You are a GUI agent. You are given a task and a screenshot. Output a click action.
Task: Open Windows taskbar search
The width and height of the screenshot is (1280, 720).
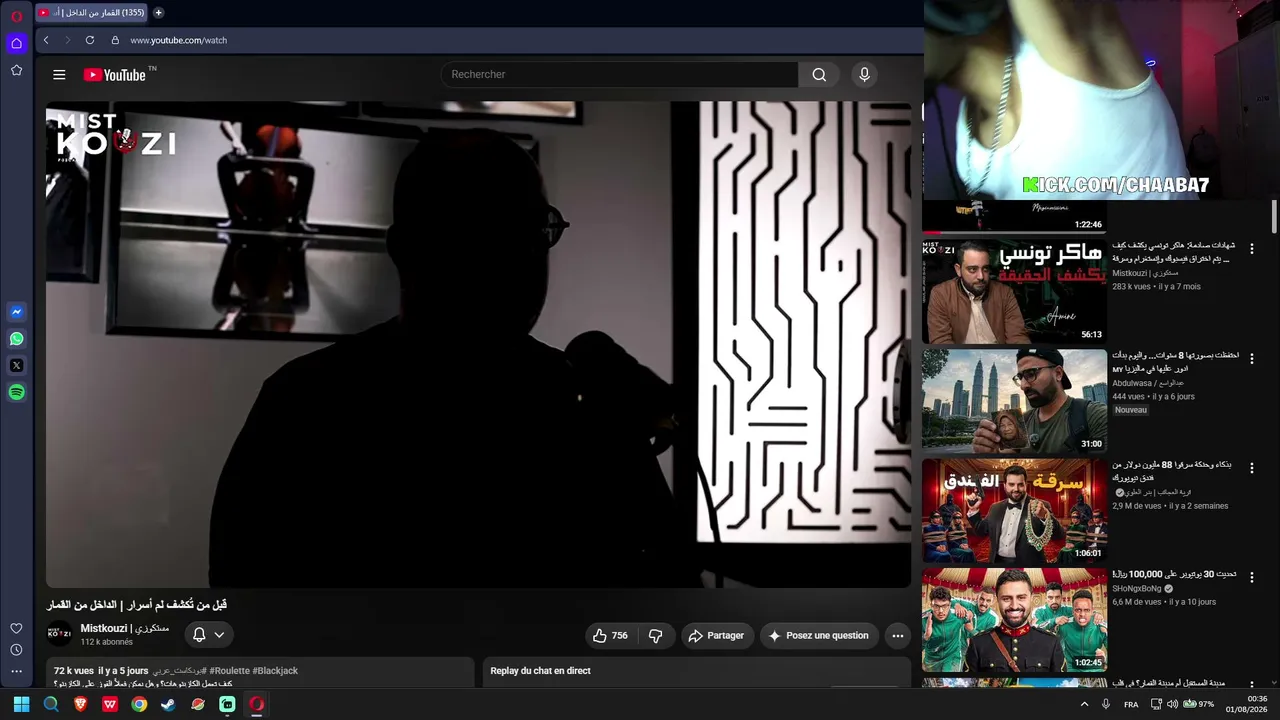coord(51,704)
